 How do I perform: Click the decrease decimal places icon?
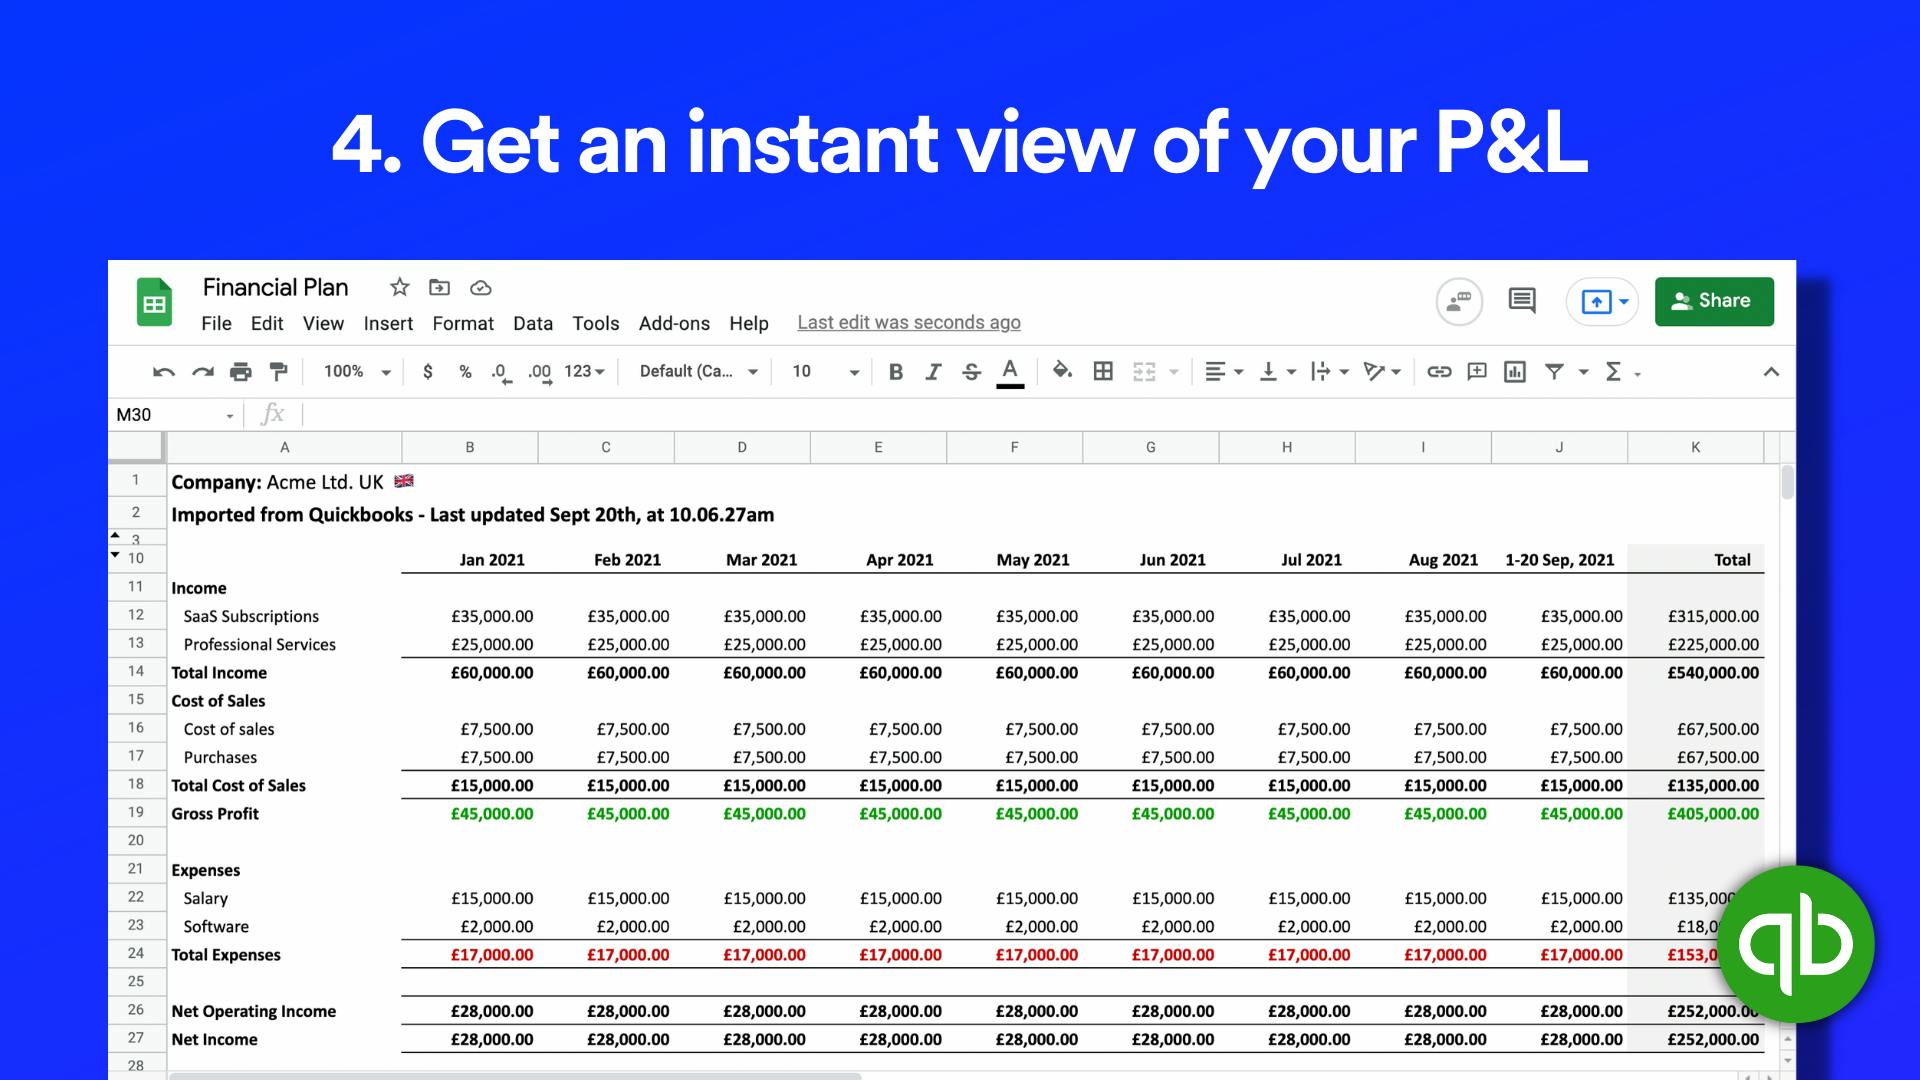[500, 371]
